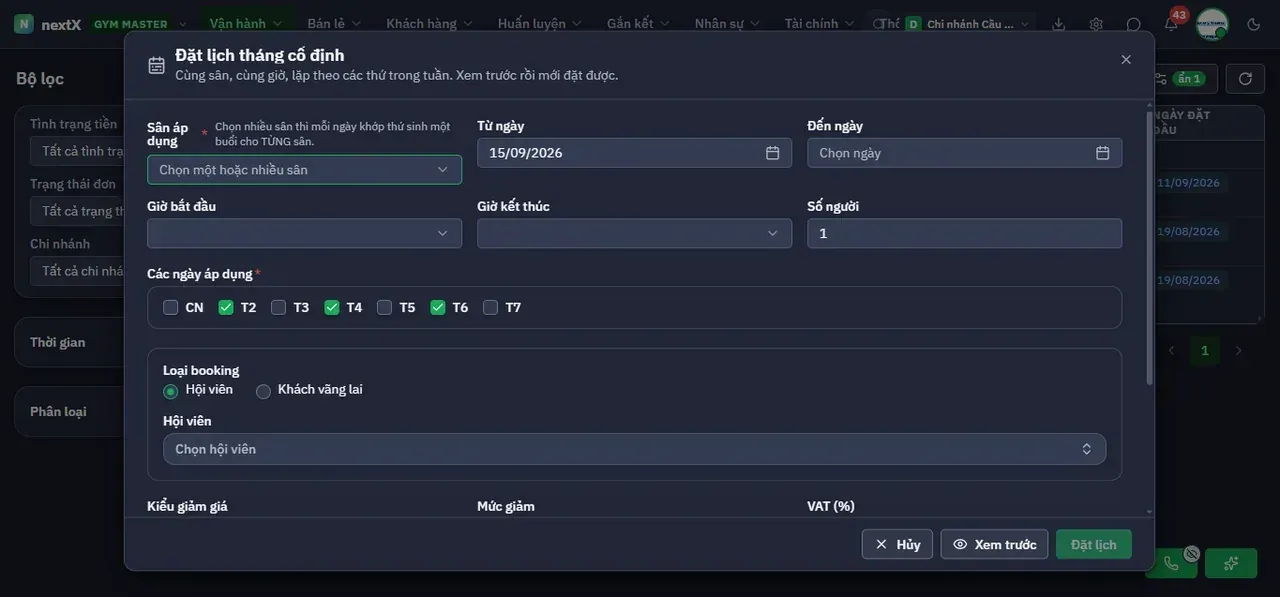The width and height of the screenshot is (1280, 597).
Task: Click the refresh icon behind the dialog
Action: tap(1245, 79)
